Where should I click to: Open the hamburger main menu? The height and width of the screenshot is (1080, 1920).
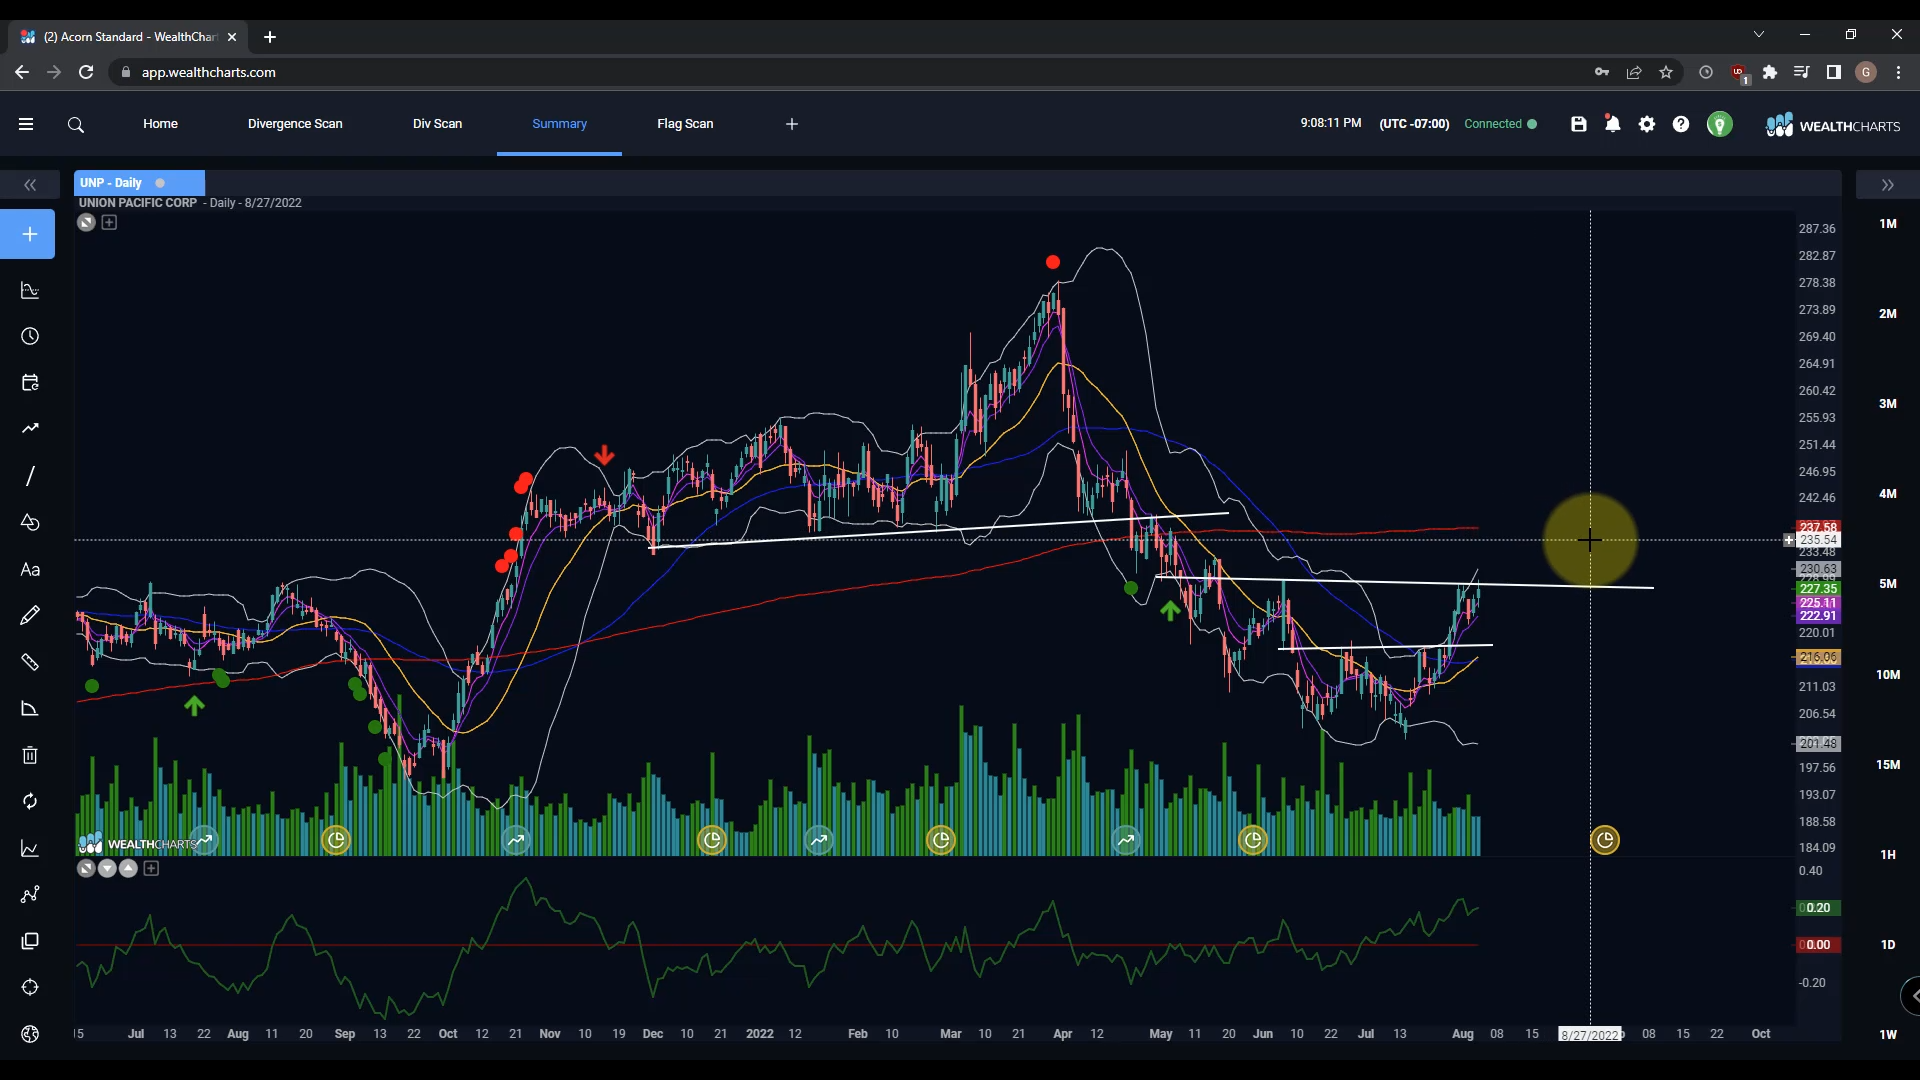click(26, 124)
